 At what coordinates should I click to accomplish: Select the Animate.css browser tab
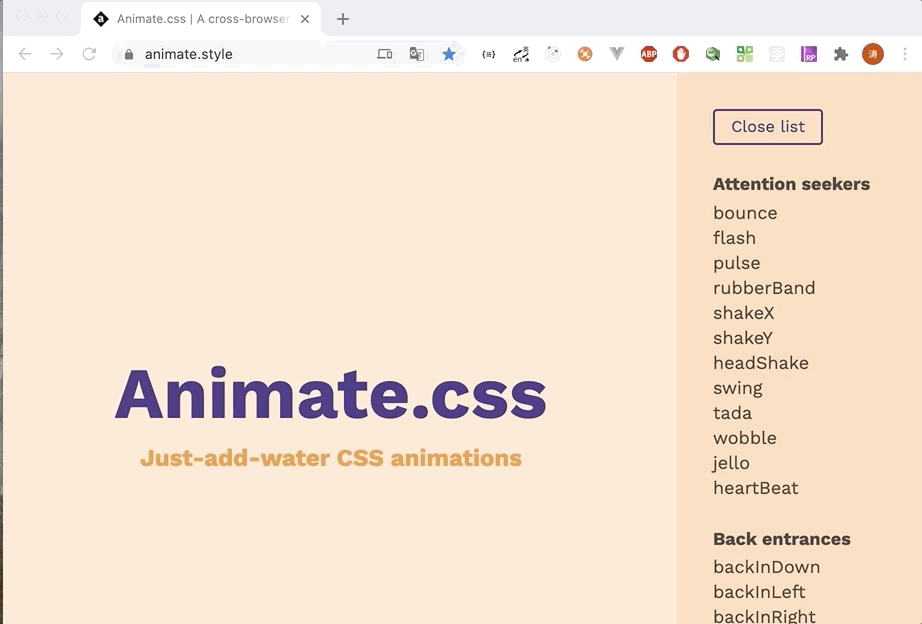tap(201, 19)
